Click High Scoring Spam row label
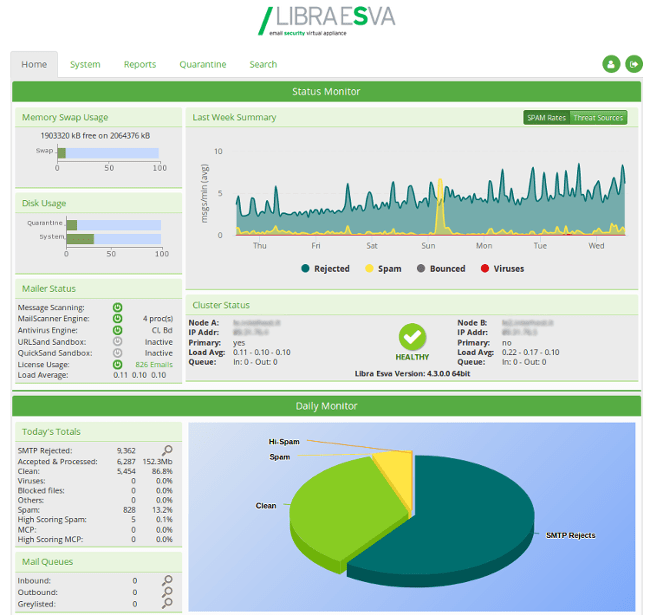This screenshot has height=615, width=650. tap(52, 520)
